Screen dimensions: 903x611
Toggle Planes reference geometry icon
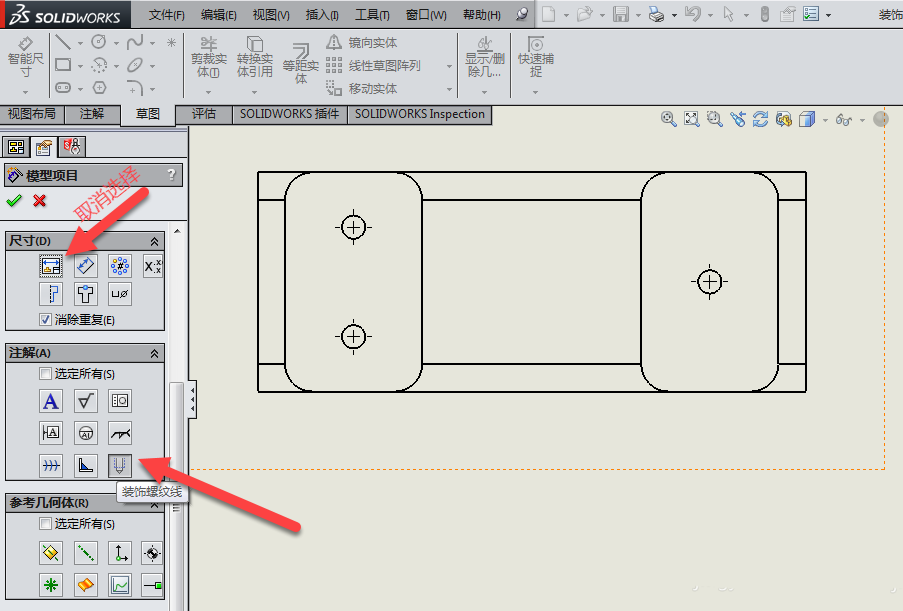51,553
